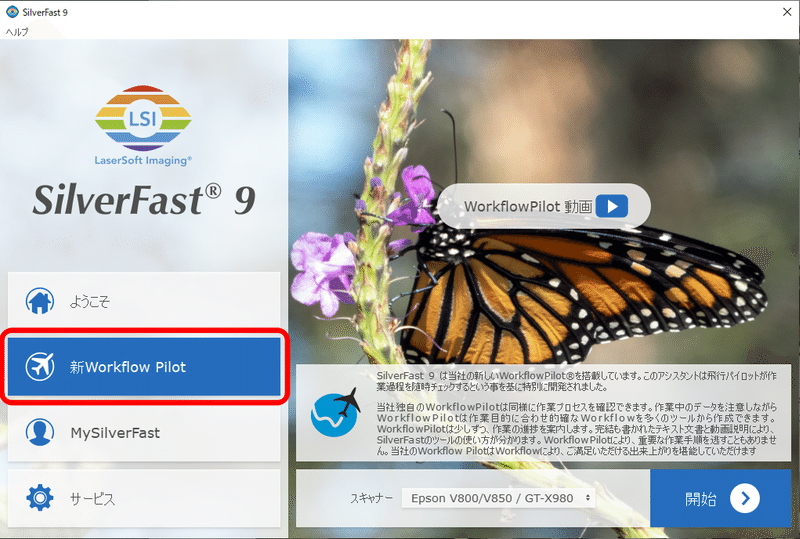This screenshot has height=539, width=800.
Task: Click the SilverFast 9 title text
Action: [144, 200]
